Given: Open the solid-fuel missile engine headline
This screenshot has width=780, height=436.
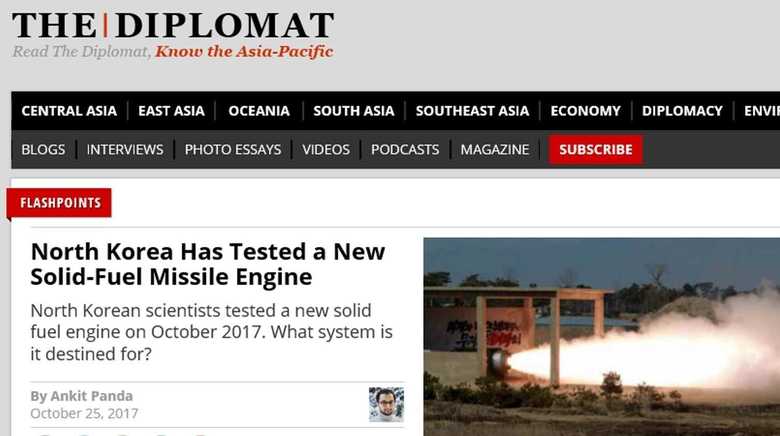Looking at the screenshot, I should [208, 264].
